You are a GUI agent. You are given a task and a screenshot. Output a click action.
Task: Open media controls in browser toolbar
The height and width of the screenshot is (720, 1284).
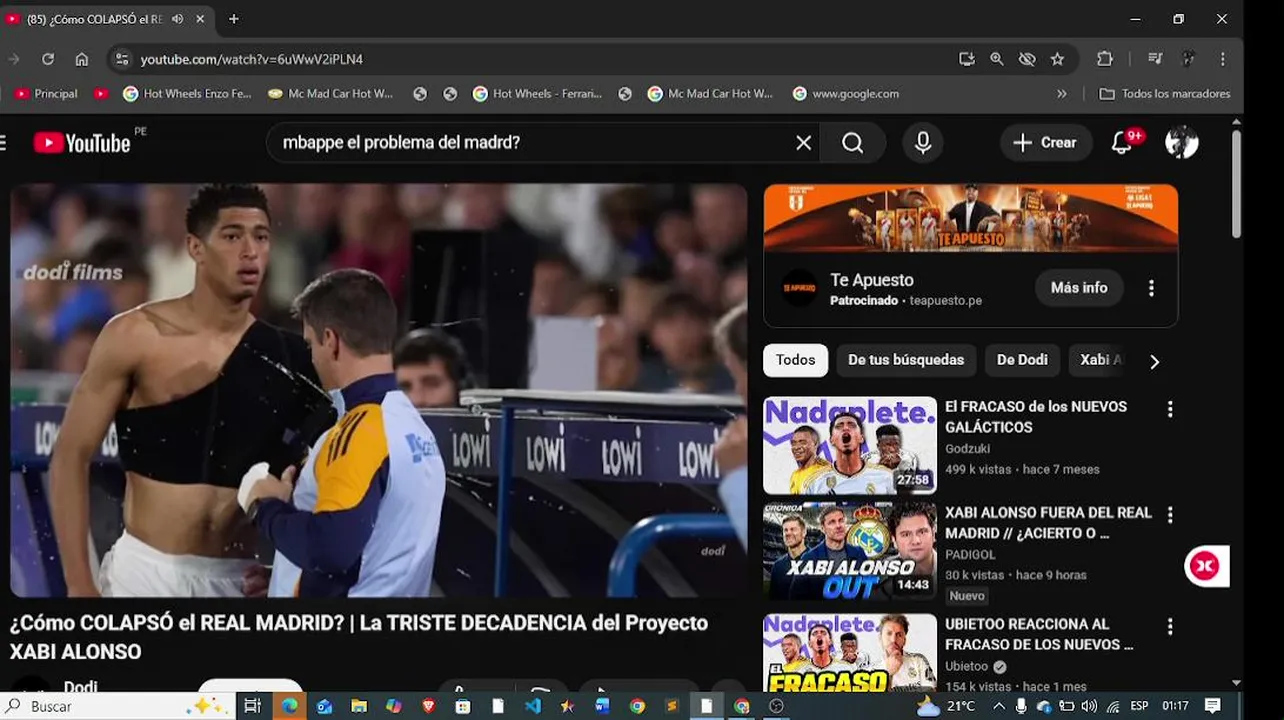[1155, 59]
